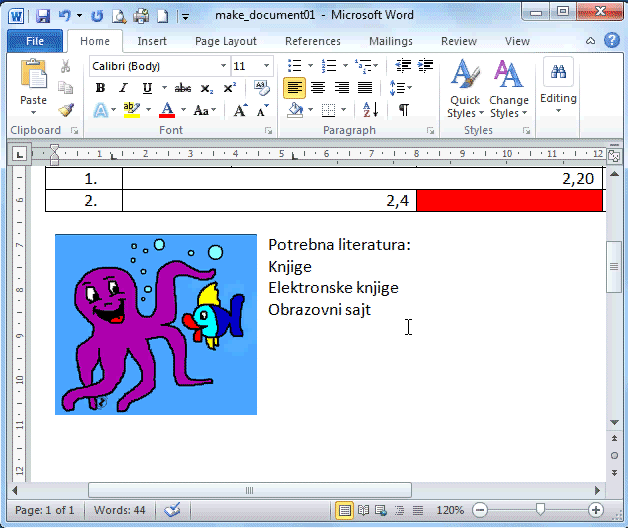Select the octopus picture in document
Screen dimensions: 628x528
point(156,324)
